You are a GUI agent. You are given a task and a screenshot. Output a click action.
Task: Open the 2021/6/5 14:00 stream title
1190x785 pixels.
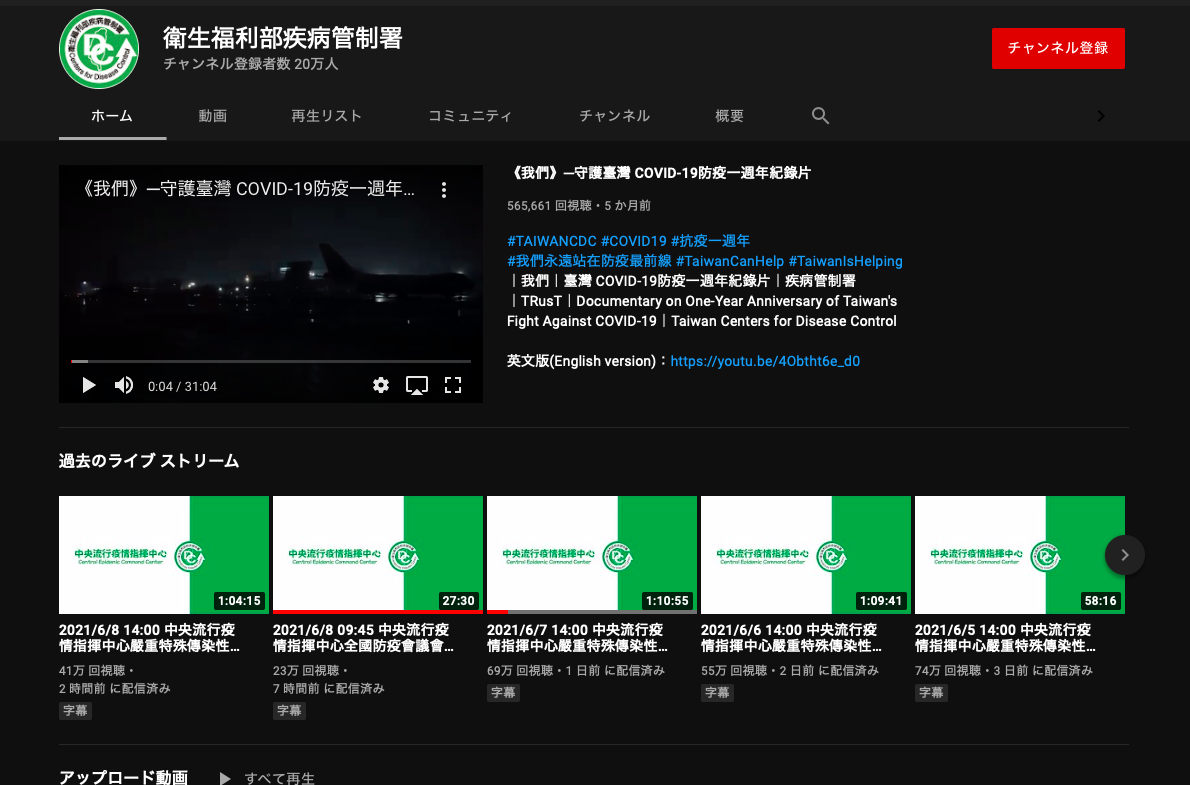point(1006,638)
